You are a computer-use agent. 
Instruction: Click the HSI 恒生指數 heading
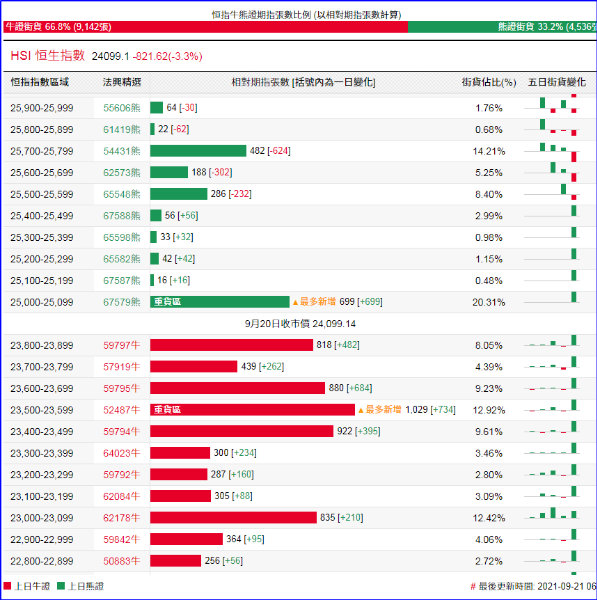(x=47, y=55)
